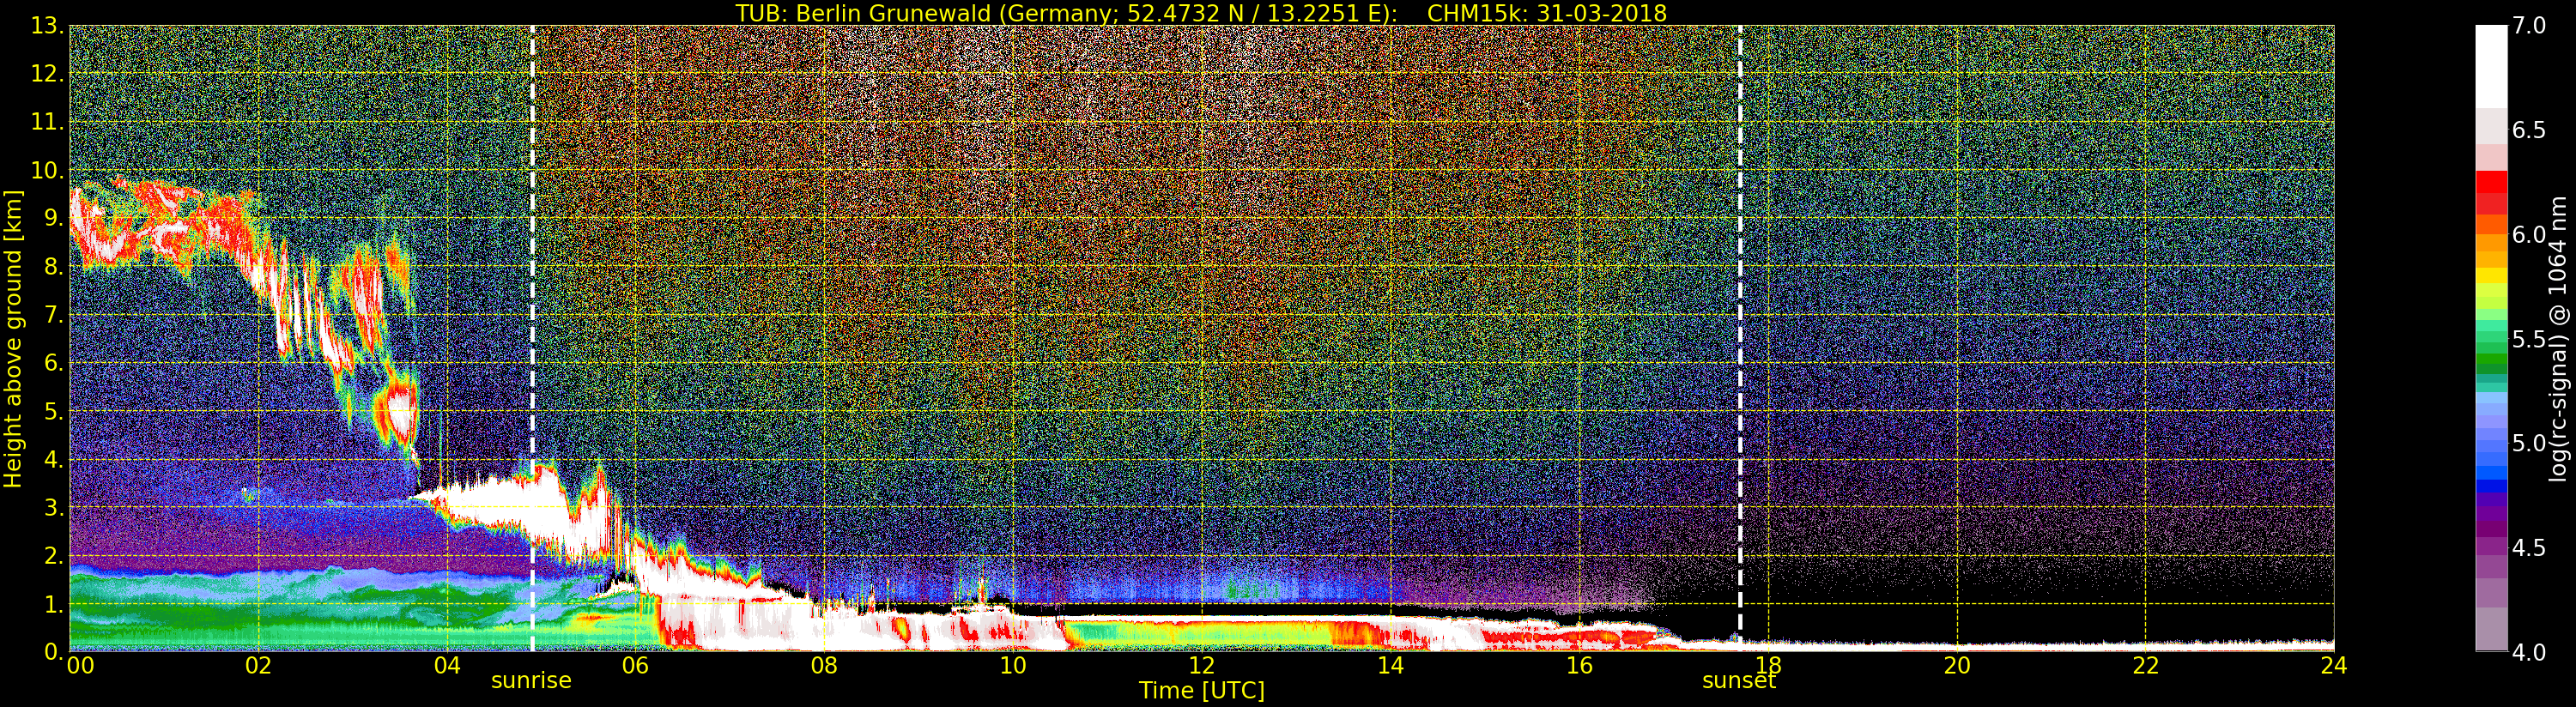Click the 'sunrise' label below the axis
Screen dimensions: 2576x707
click(x=531, y=681)
